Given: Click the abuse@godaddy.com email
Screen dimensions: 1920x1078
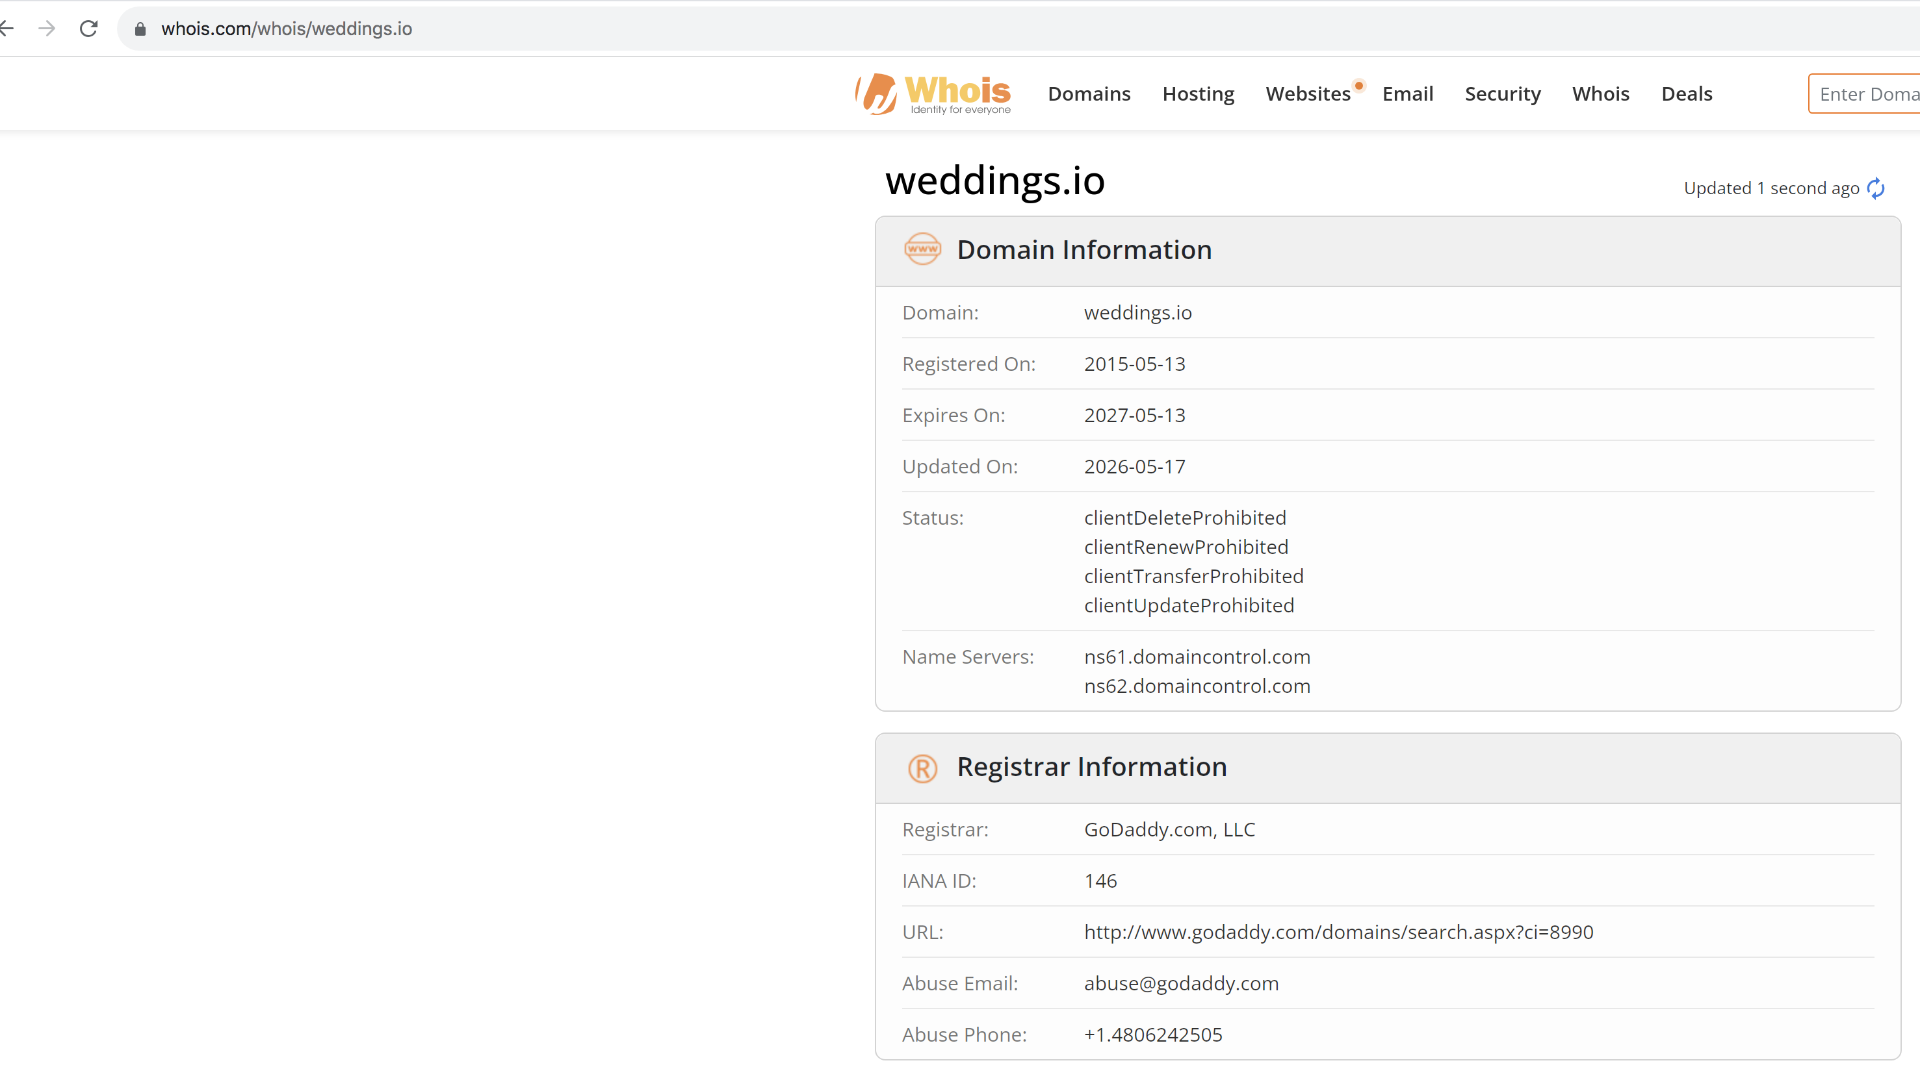Looking at the screenshot, I should tap(1181, 984).
